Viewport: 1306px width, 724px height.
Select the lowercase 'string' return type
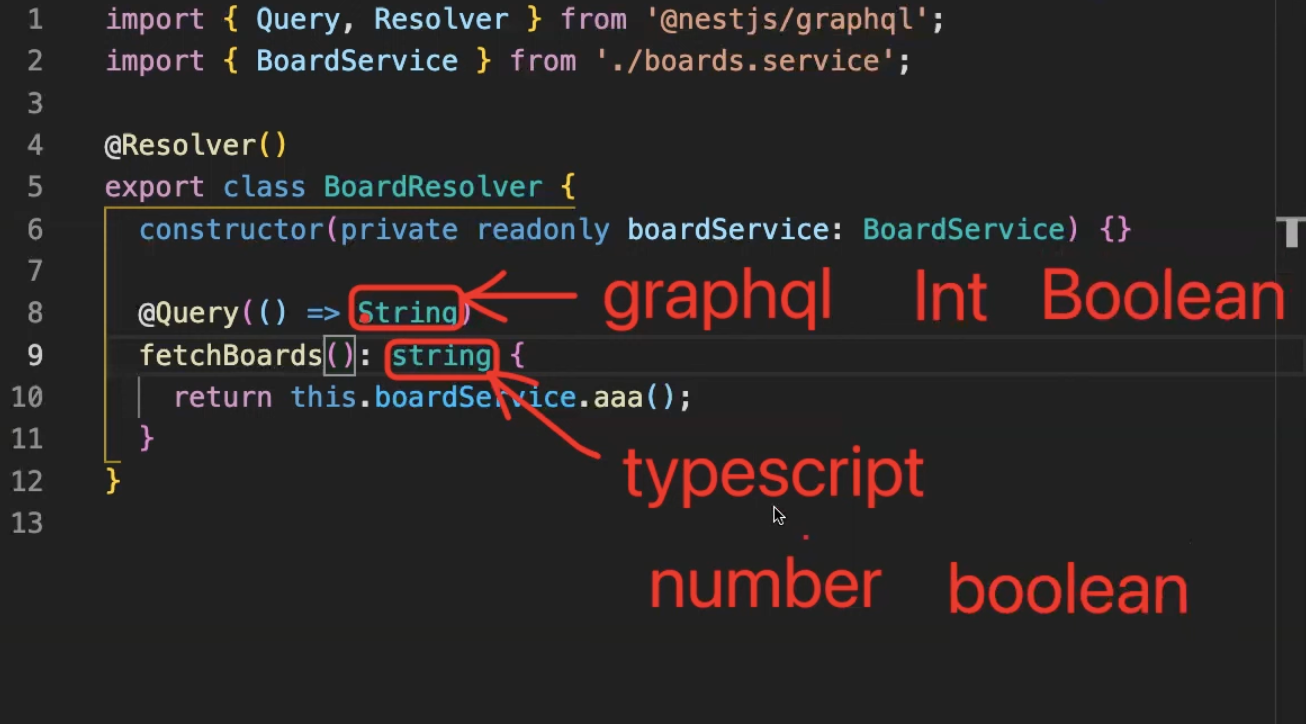(x=441, y=355)
